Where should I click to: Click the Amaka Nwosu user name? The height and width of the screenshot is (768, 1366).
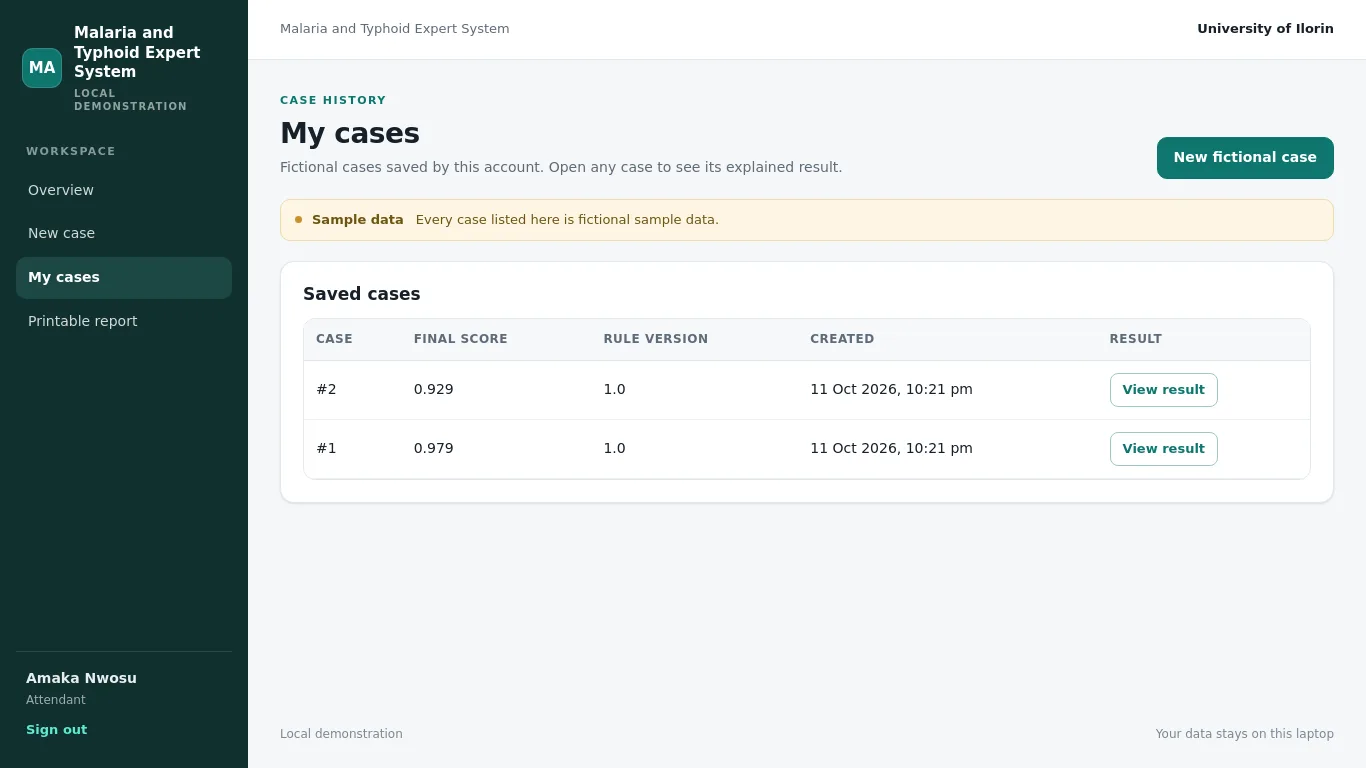pyautogui.click(x=81, y=678)
